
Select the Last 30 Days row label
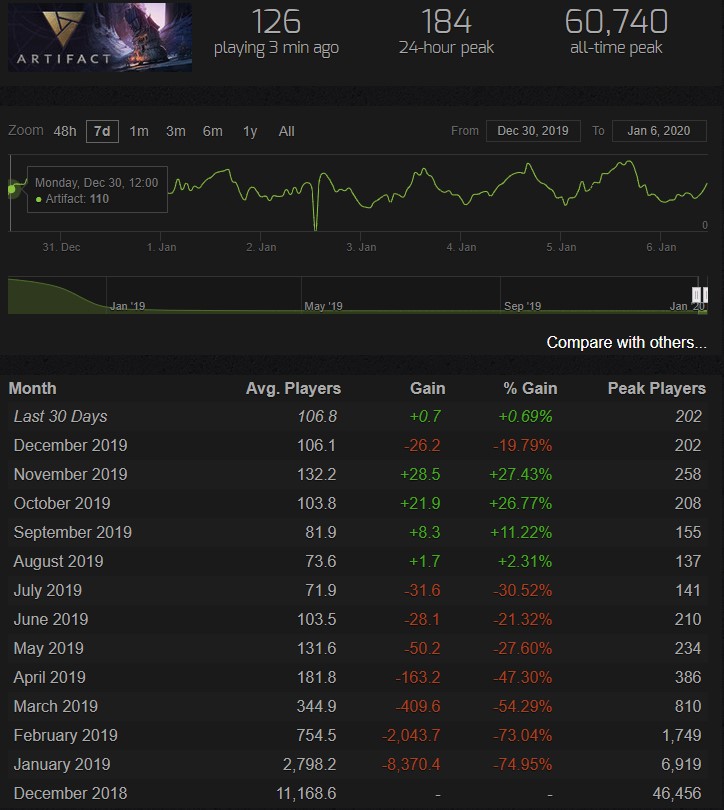(x=60, y=416)
